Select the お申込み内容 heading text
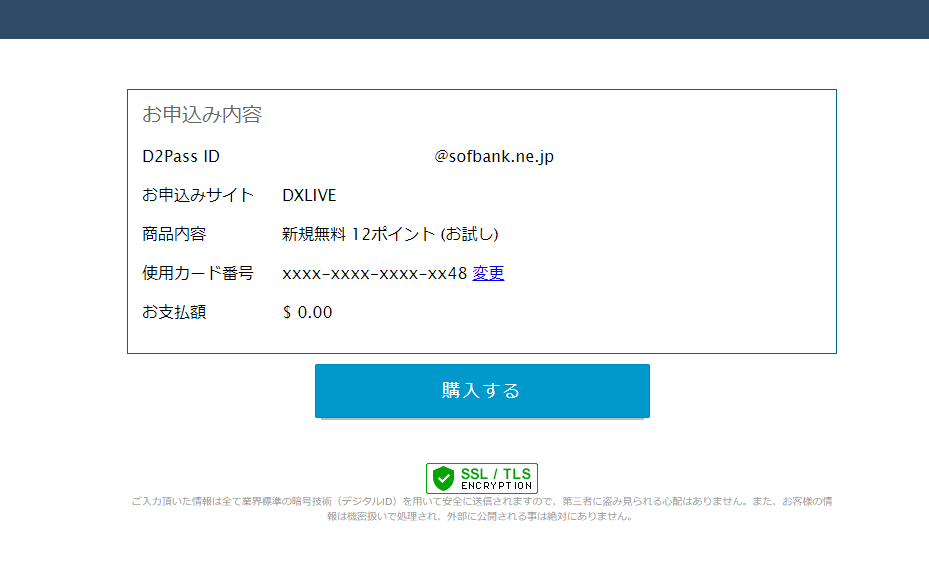Screen dimensions: 929x569 click(x=202, y=114)
